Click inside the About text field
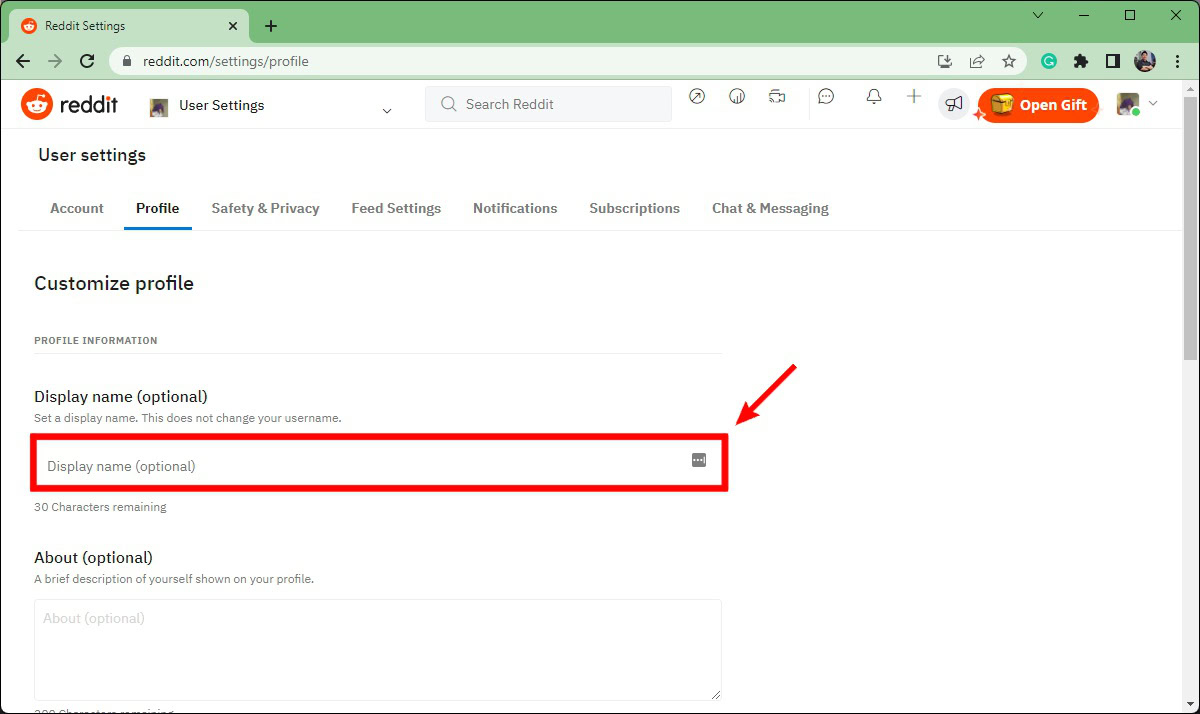 [378, 648]
